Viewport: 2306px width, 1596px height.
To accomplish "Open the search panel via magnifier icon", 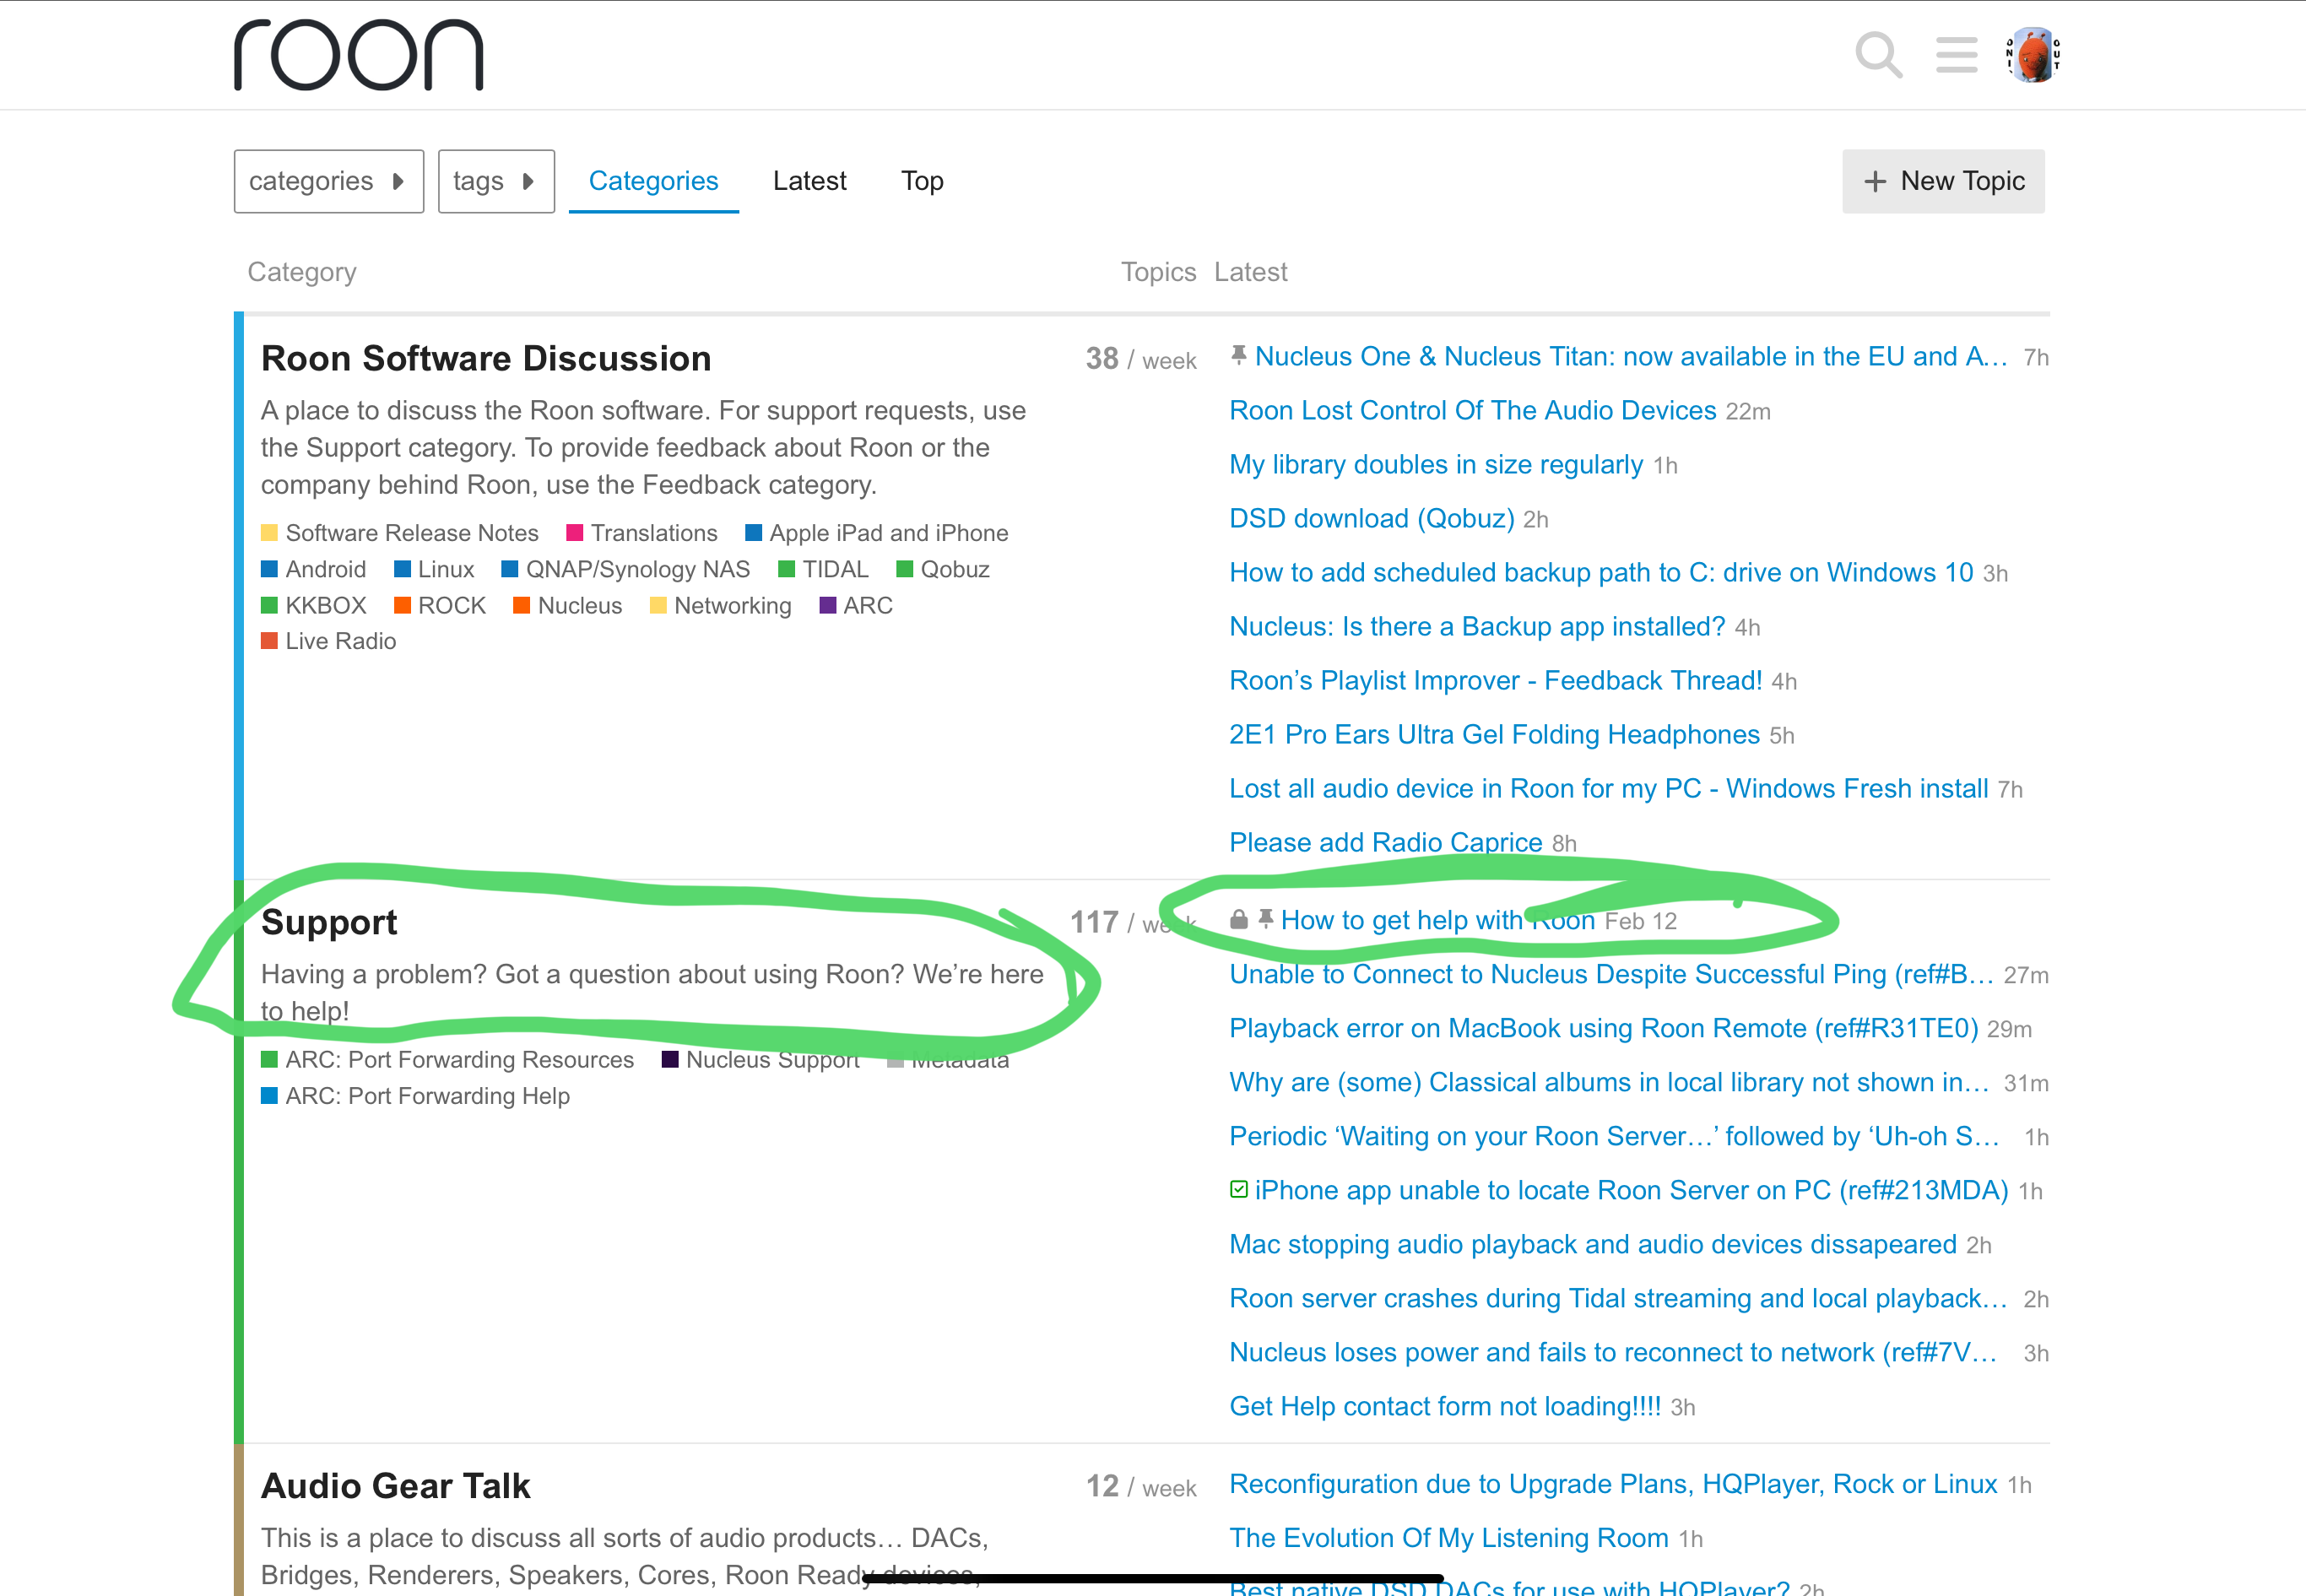I will point(1878,56).
